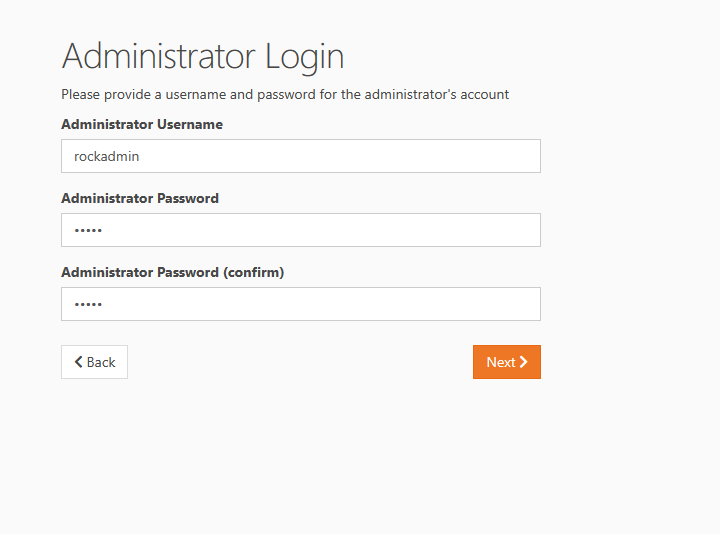This screenshot has height=534, width=720.
Task: Click the 'Please provide a username' instruction text
Action: pyautogui.click(x=285, y=95)
